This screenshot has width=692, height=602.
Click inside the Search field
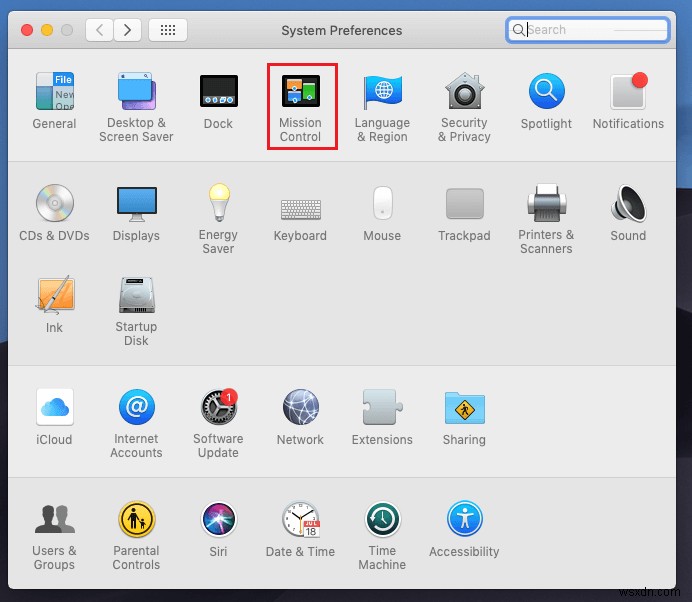(588, 30)
